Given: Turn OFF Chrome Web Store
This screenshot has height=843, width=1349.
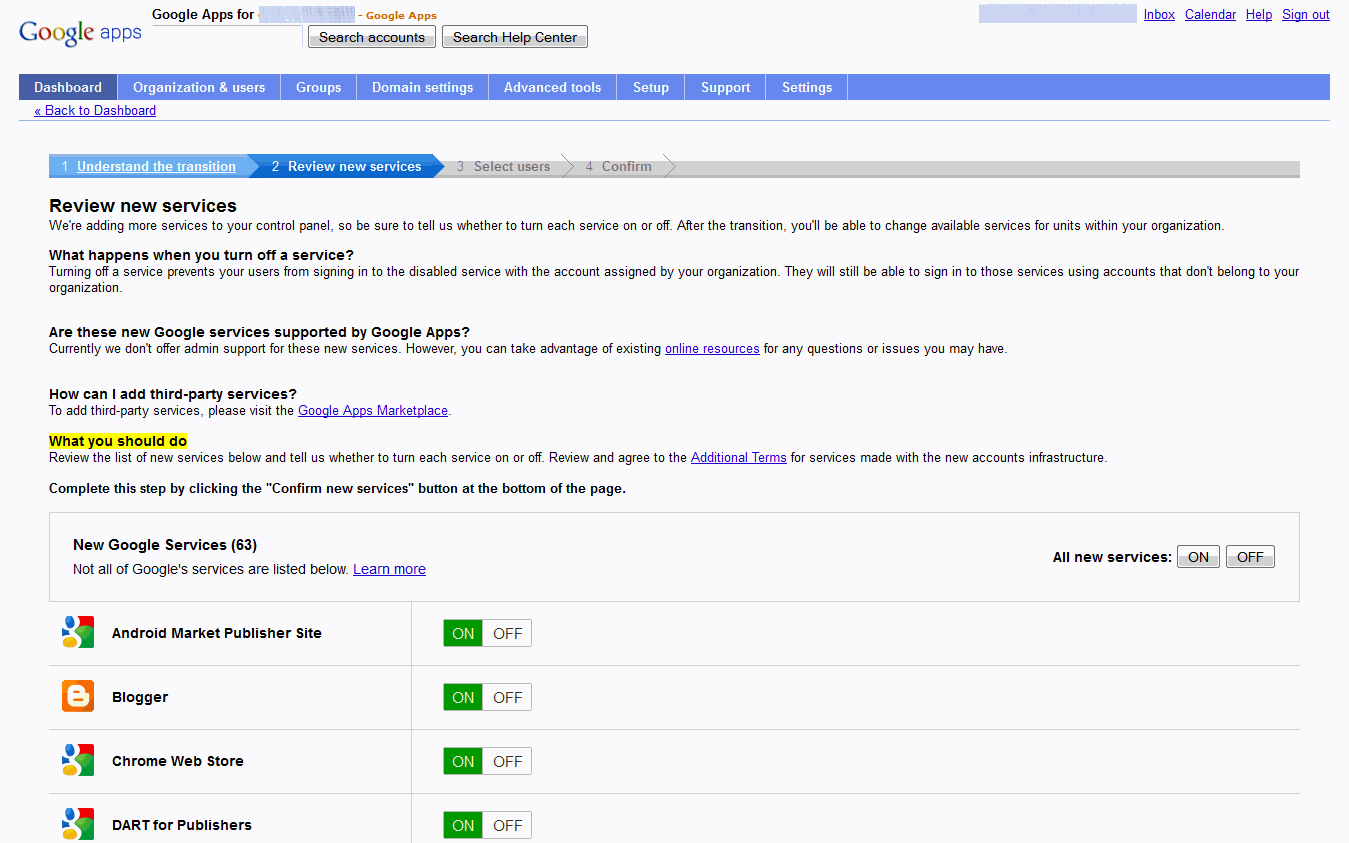Looking at the screenshot, I should click(x=507, y=761).
